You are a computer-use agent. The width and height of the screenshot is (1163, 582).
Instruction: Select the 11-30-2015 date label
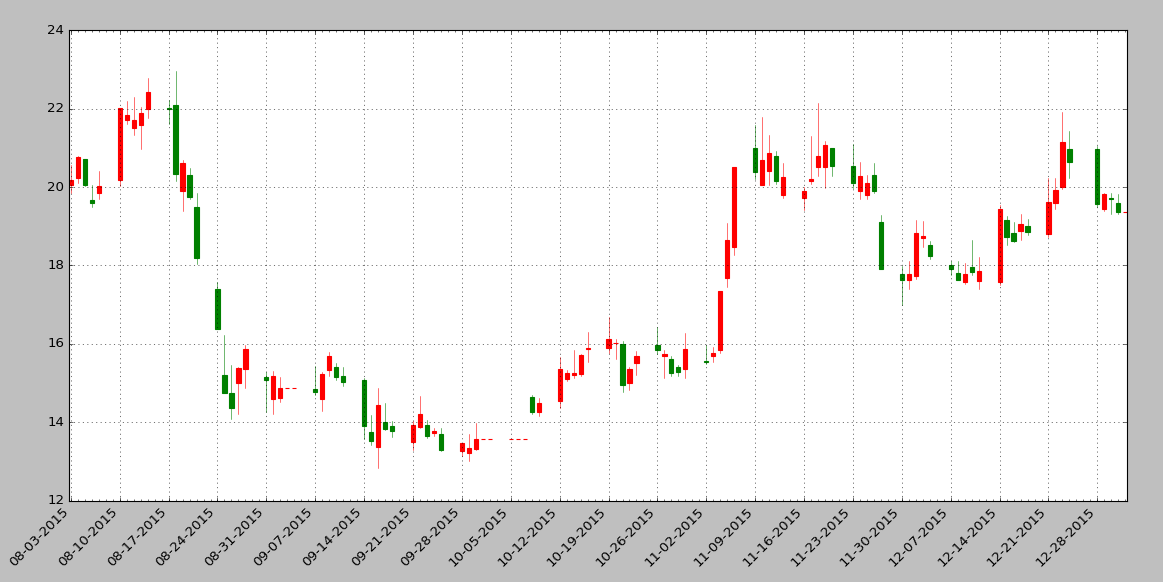point(870,537)
